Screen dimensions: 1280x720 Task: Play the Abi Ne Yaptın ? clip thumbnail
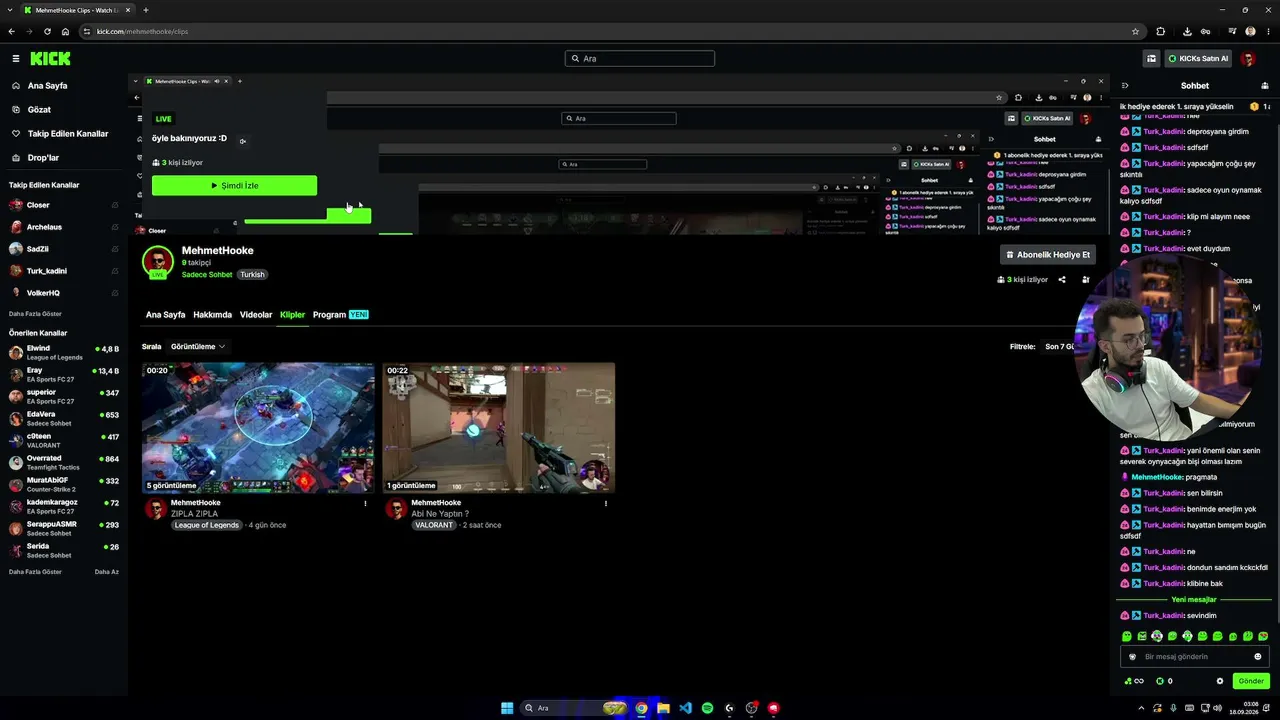coord(498,428)
